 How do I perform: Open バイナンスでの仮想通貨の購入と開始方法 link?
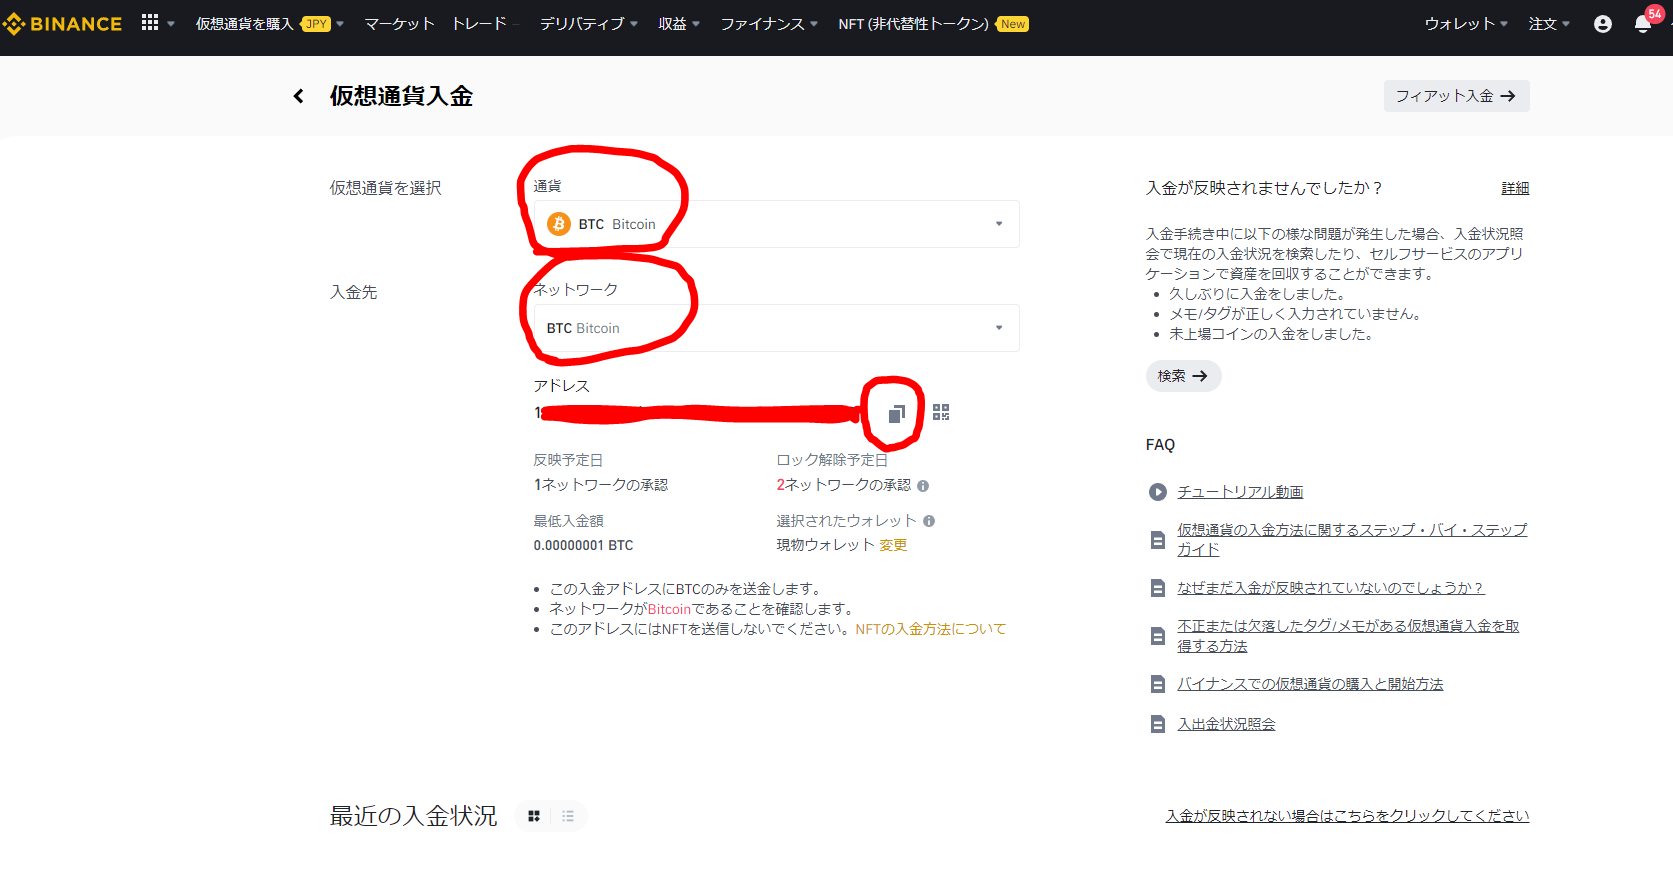tap(1310, 684)
